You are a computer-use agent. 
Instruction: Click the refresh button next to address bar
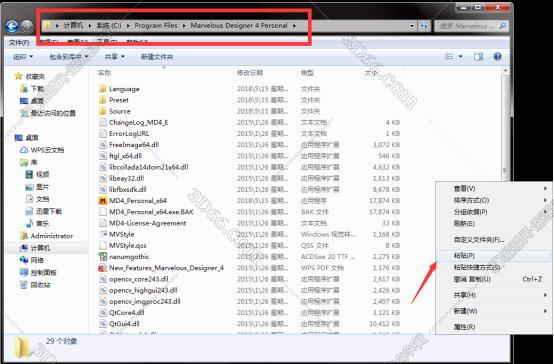424,26
